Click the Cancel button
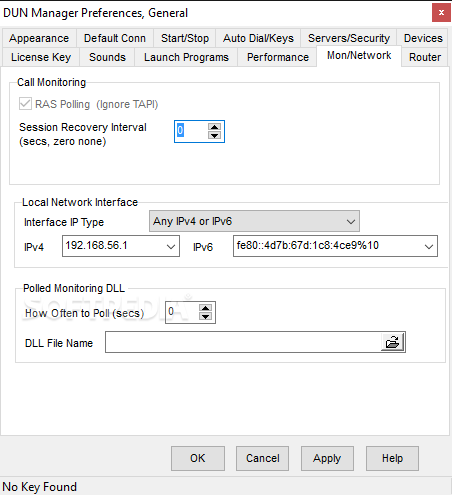The width and height of the screenshot is (452, 495). tap(262, 458)
